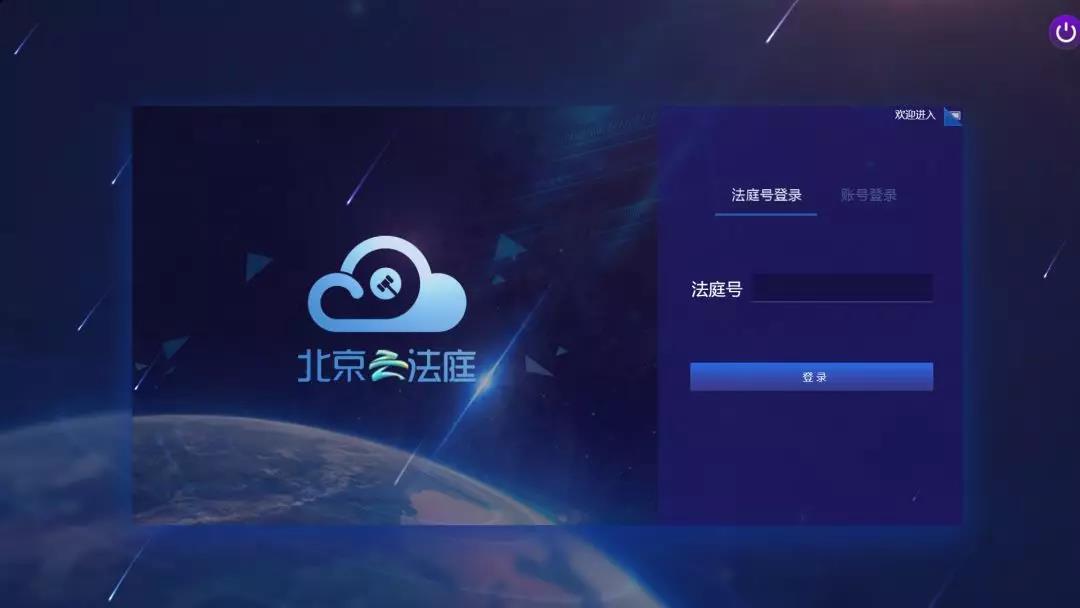Click the 欢迎进入 welcome text
Screen dimensions: 1080x608
915,115
